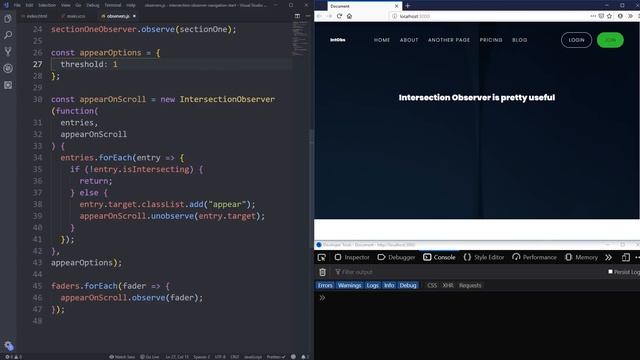Screen dimensions: 640x360
Task: Open the Extensions view in VS Code activity bar
Action: point(8,85)
